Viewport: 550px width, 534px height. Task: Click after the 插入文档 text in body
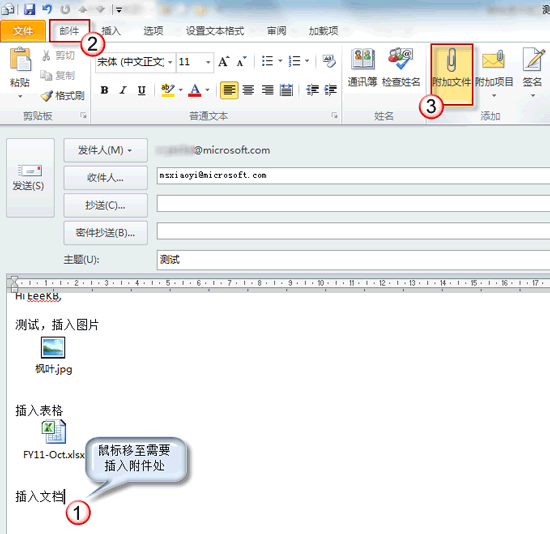click(65, 497)
